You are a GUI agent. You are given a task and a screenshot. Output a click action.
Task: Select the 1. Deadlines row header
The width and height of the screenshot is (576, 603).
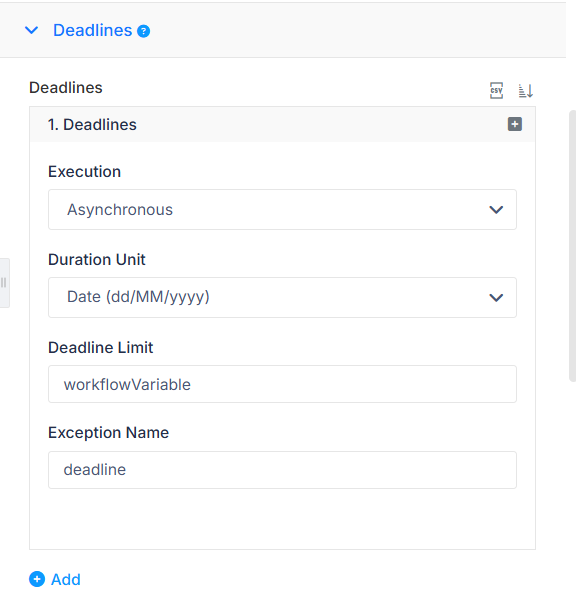[x=282, y=125]
